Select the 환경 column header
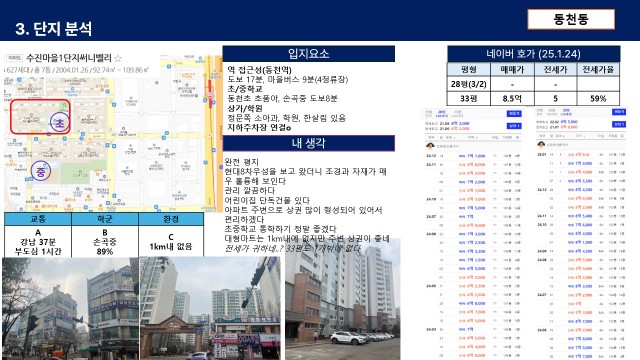This screenshot has width=640, height=360. coord(171,219)
